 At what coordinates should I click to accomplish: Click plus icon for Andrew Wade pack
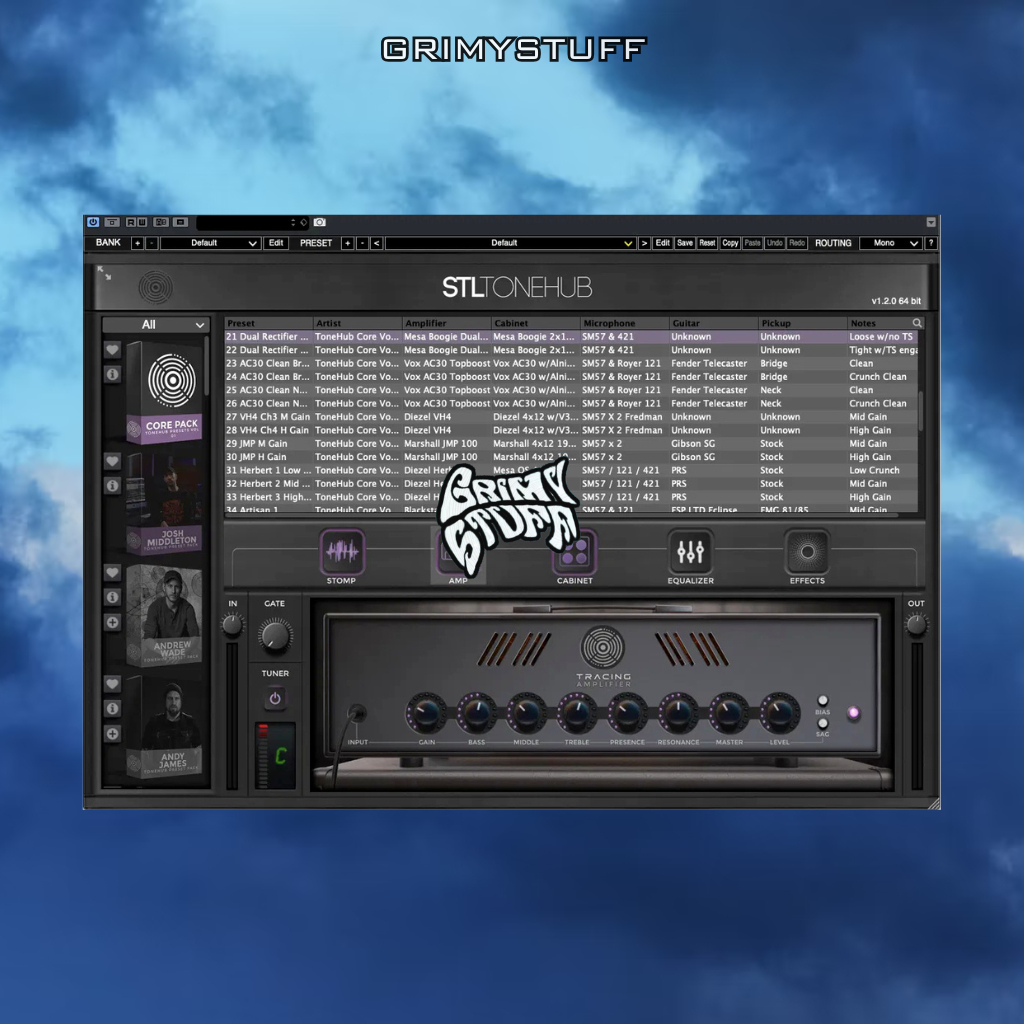[x=112, y=622]
